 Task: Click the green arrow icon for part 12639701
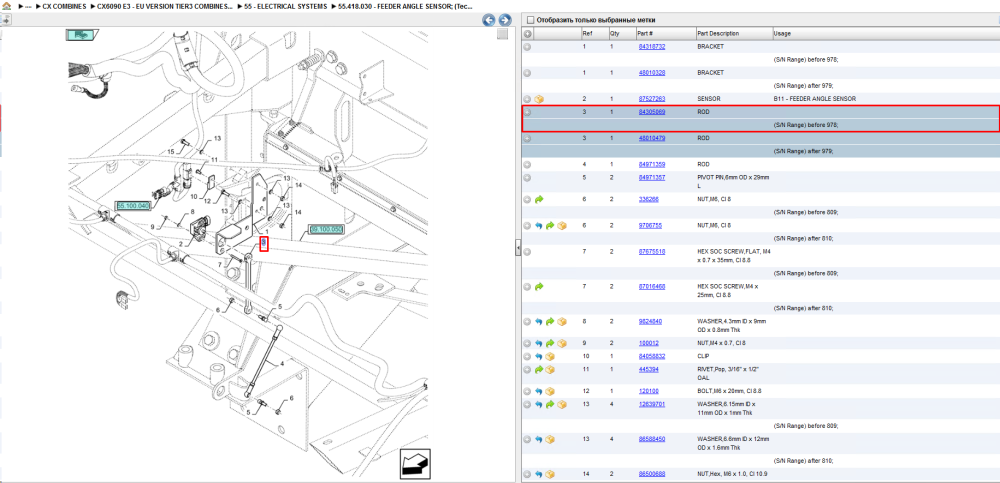click(x=550, y=404)
